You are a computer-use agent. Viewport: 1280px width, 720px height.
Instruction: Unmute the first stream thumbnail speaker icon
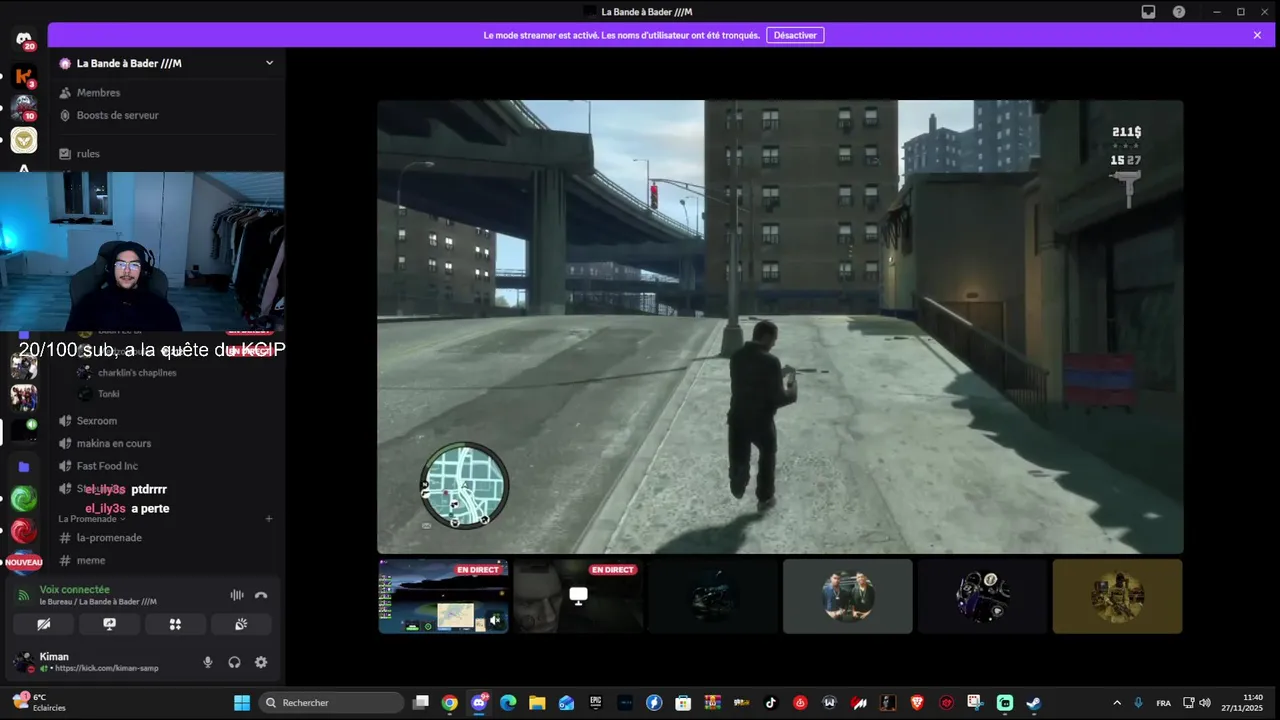click(495, 621)
